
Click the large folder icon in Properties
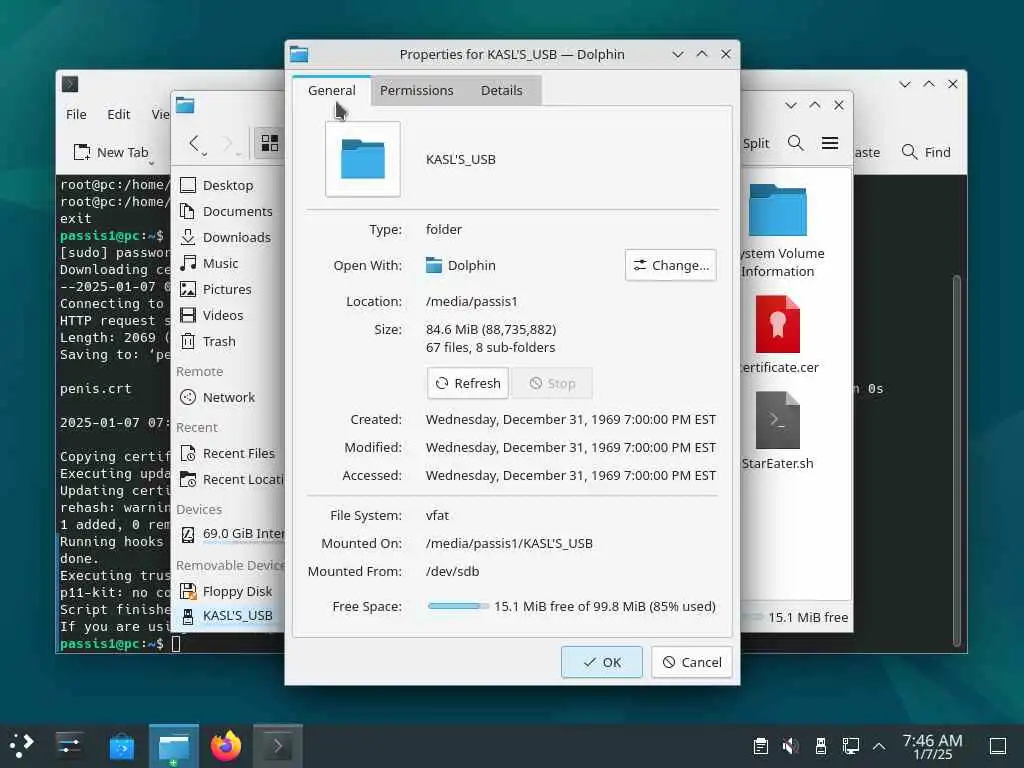coord(362,159)
